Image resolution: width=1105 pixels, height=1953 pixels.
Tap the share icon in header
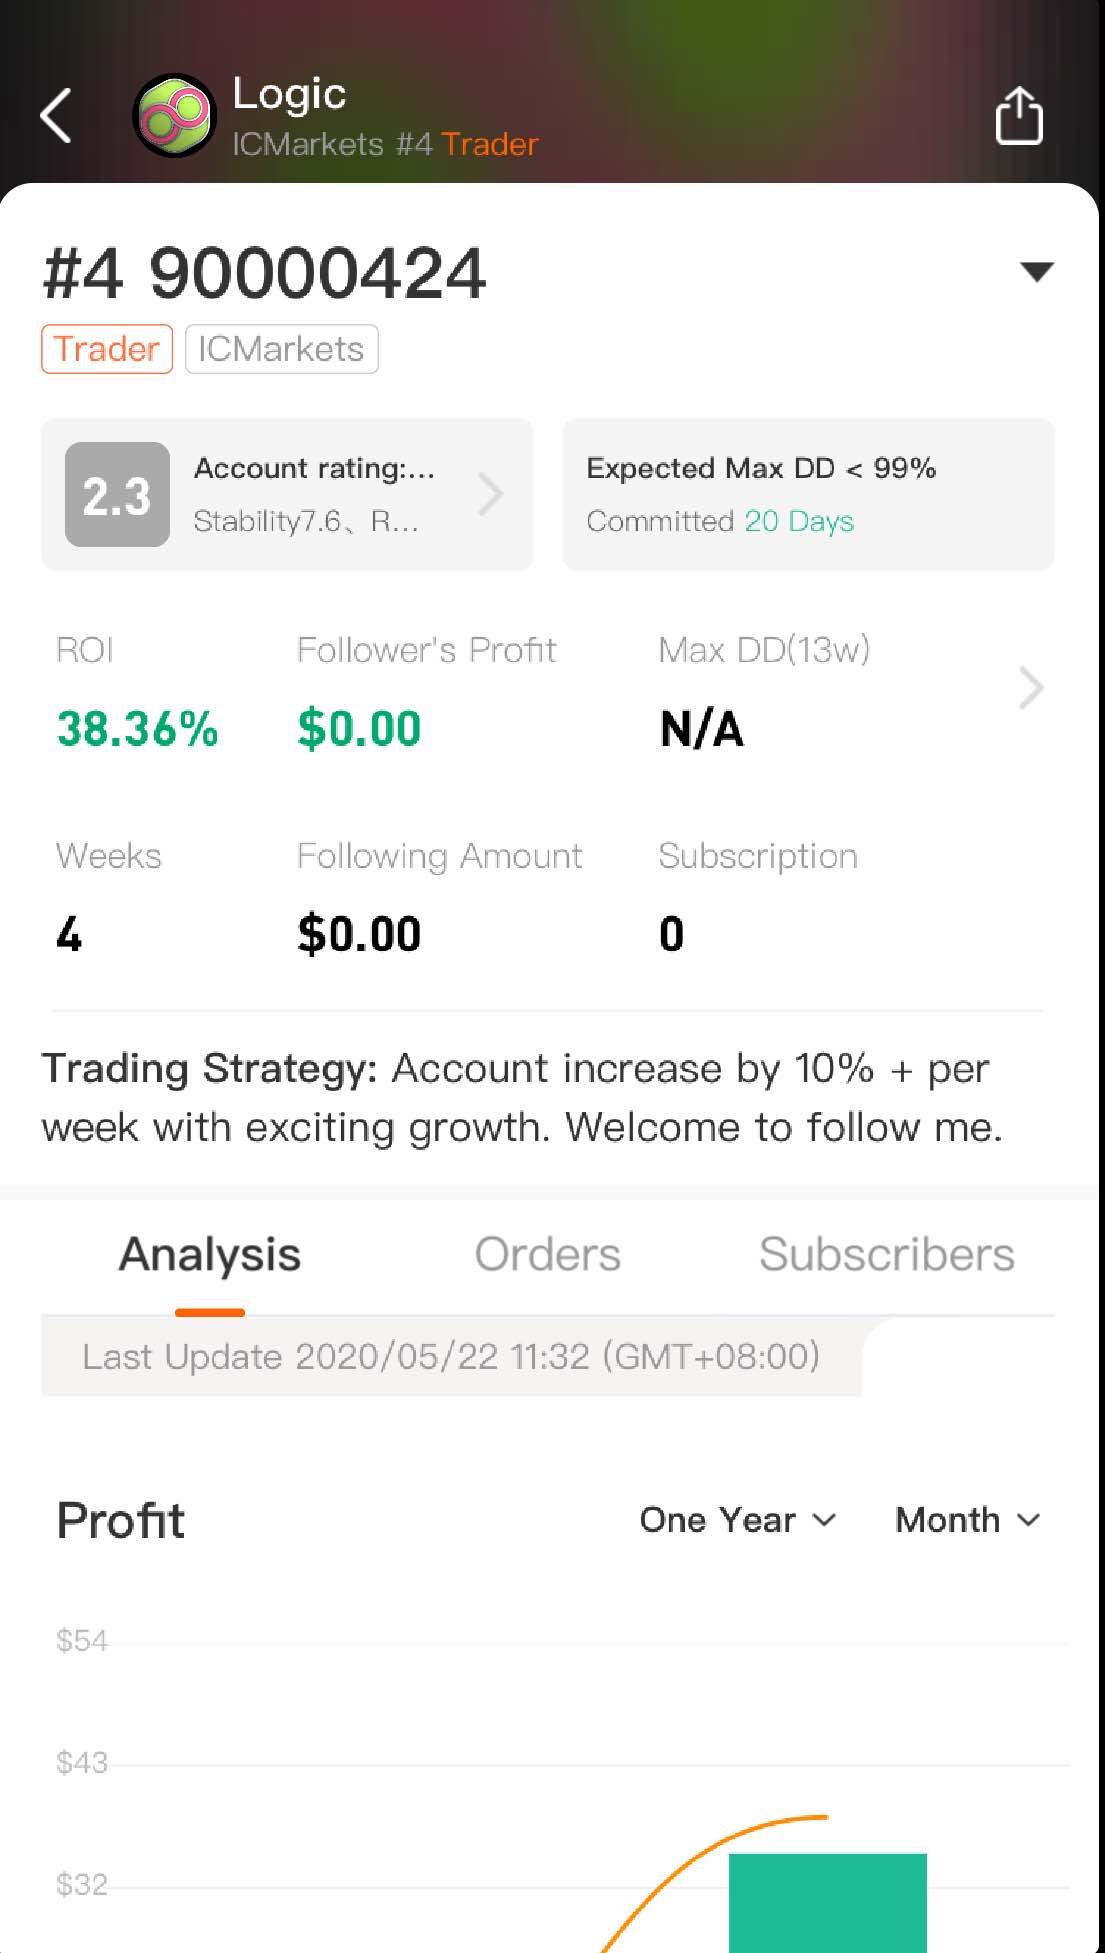pos(1019,116)
